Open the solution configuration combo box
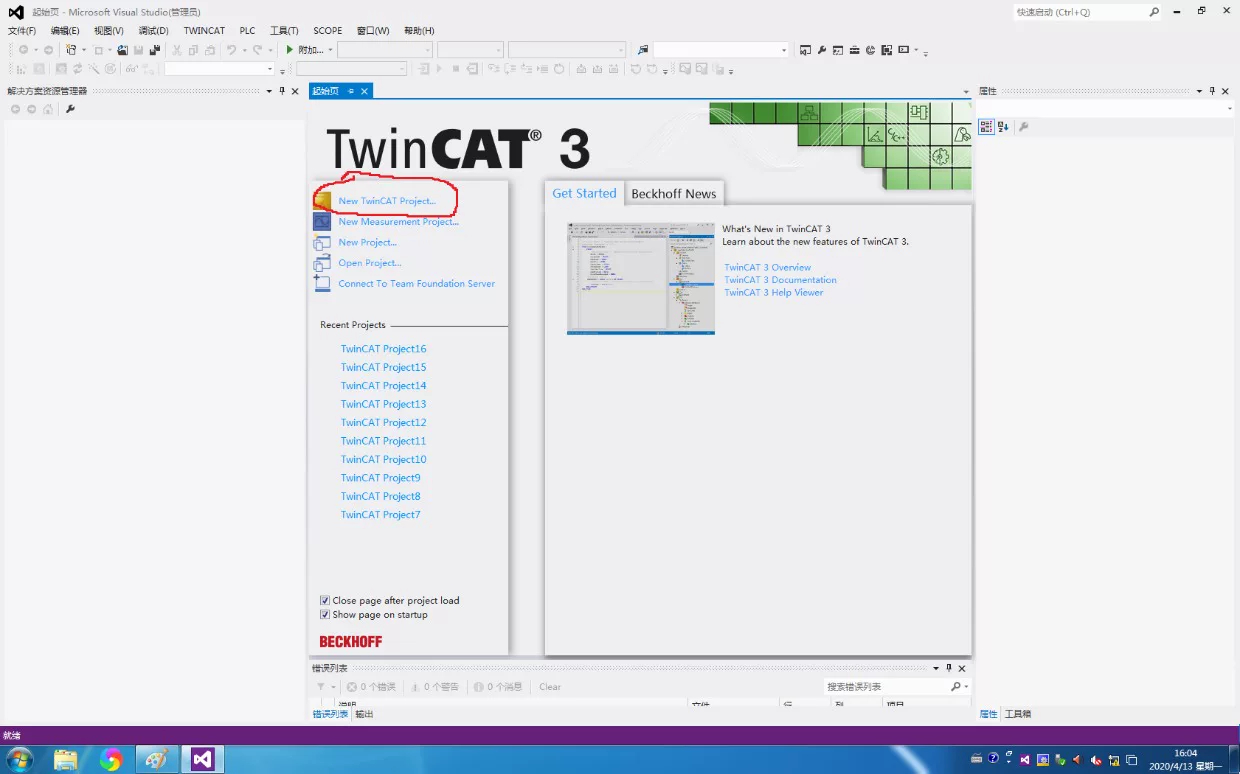 click(385, 50)
